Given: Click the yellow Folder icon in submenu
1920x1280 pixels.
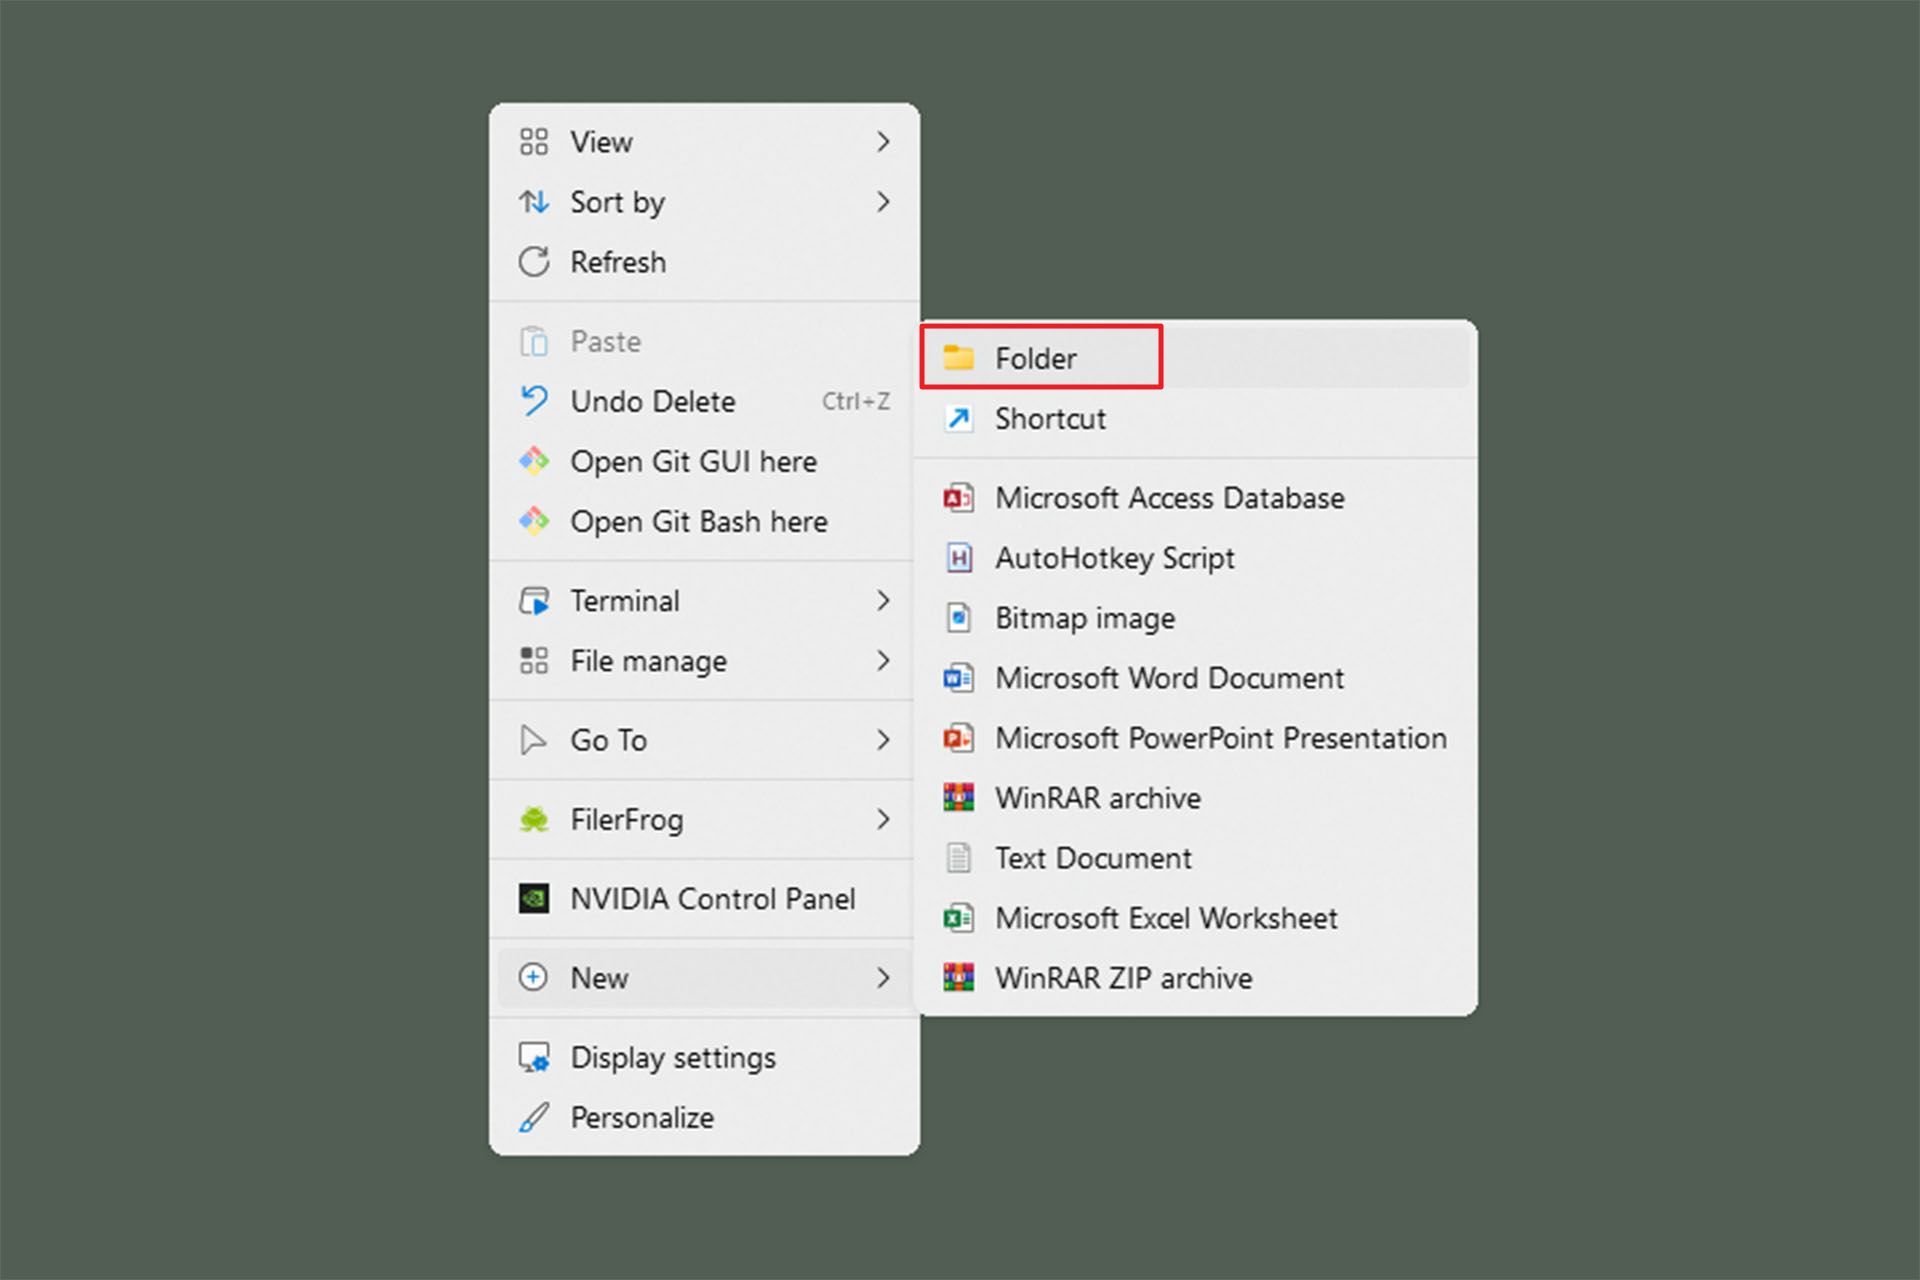Looking at the screenshot, I should tap(958, 358).
